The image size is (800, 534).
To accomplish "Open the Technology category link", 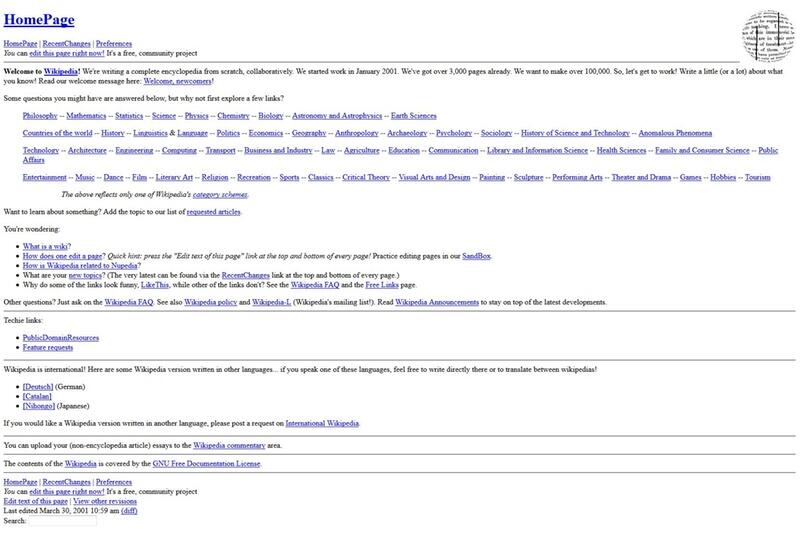I will point(41,150).
